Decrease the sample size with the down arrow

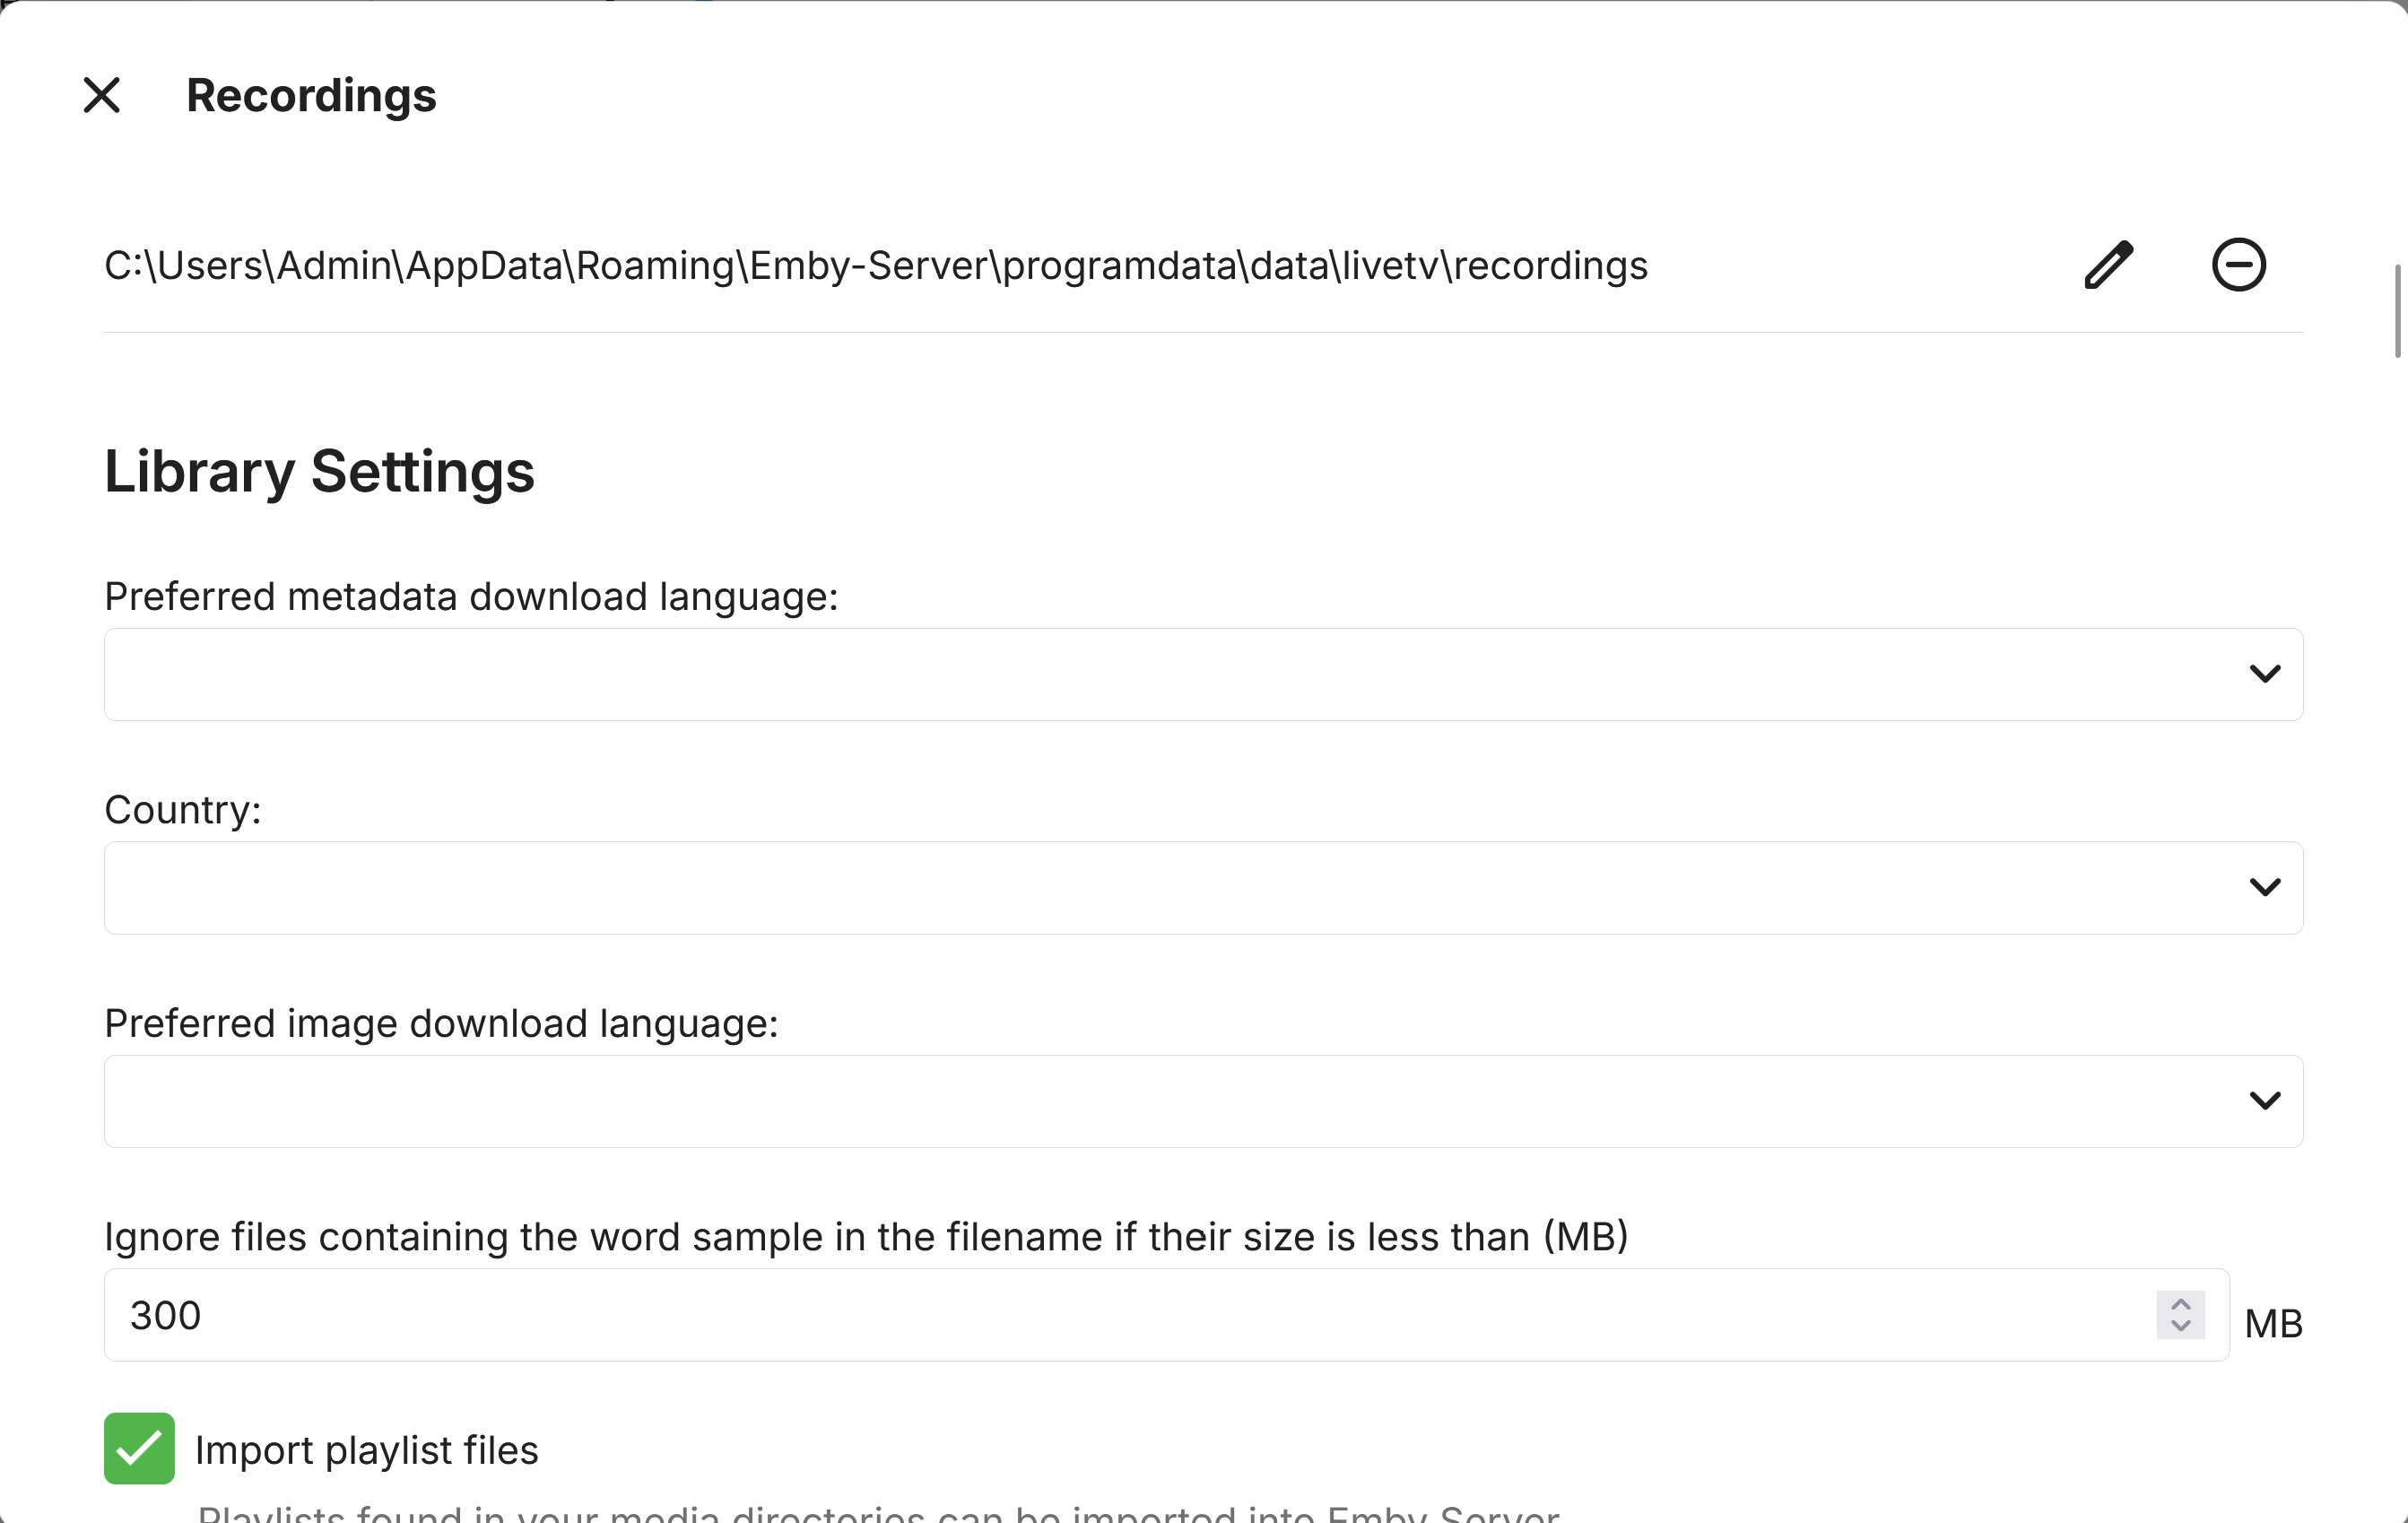(2181, 1326)
